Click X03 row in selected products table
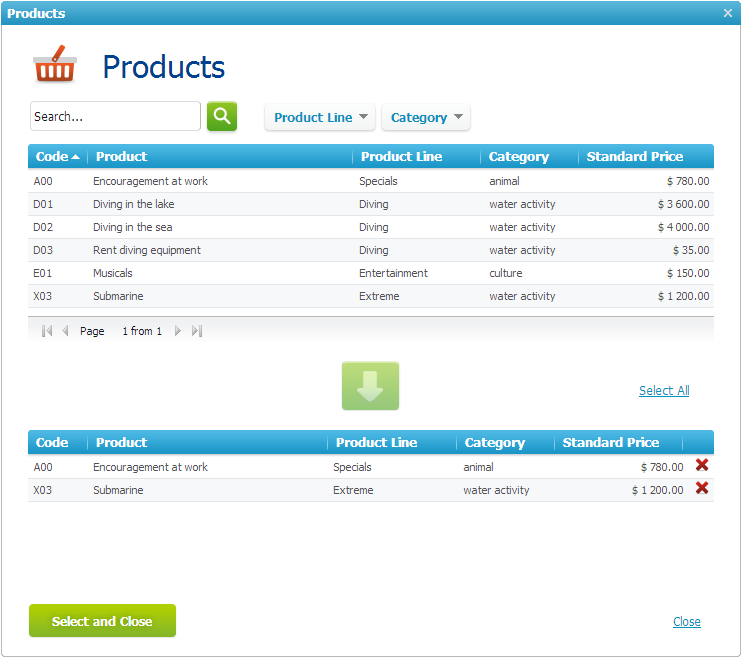Viewport: 742px width, 657px height. [371, 490]
